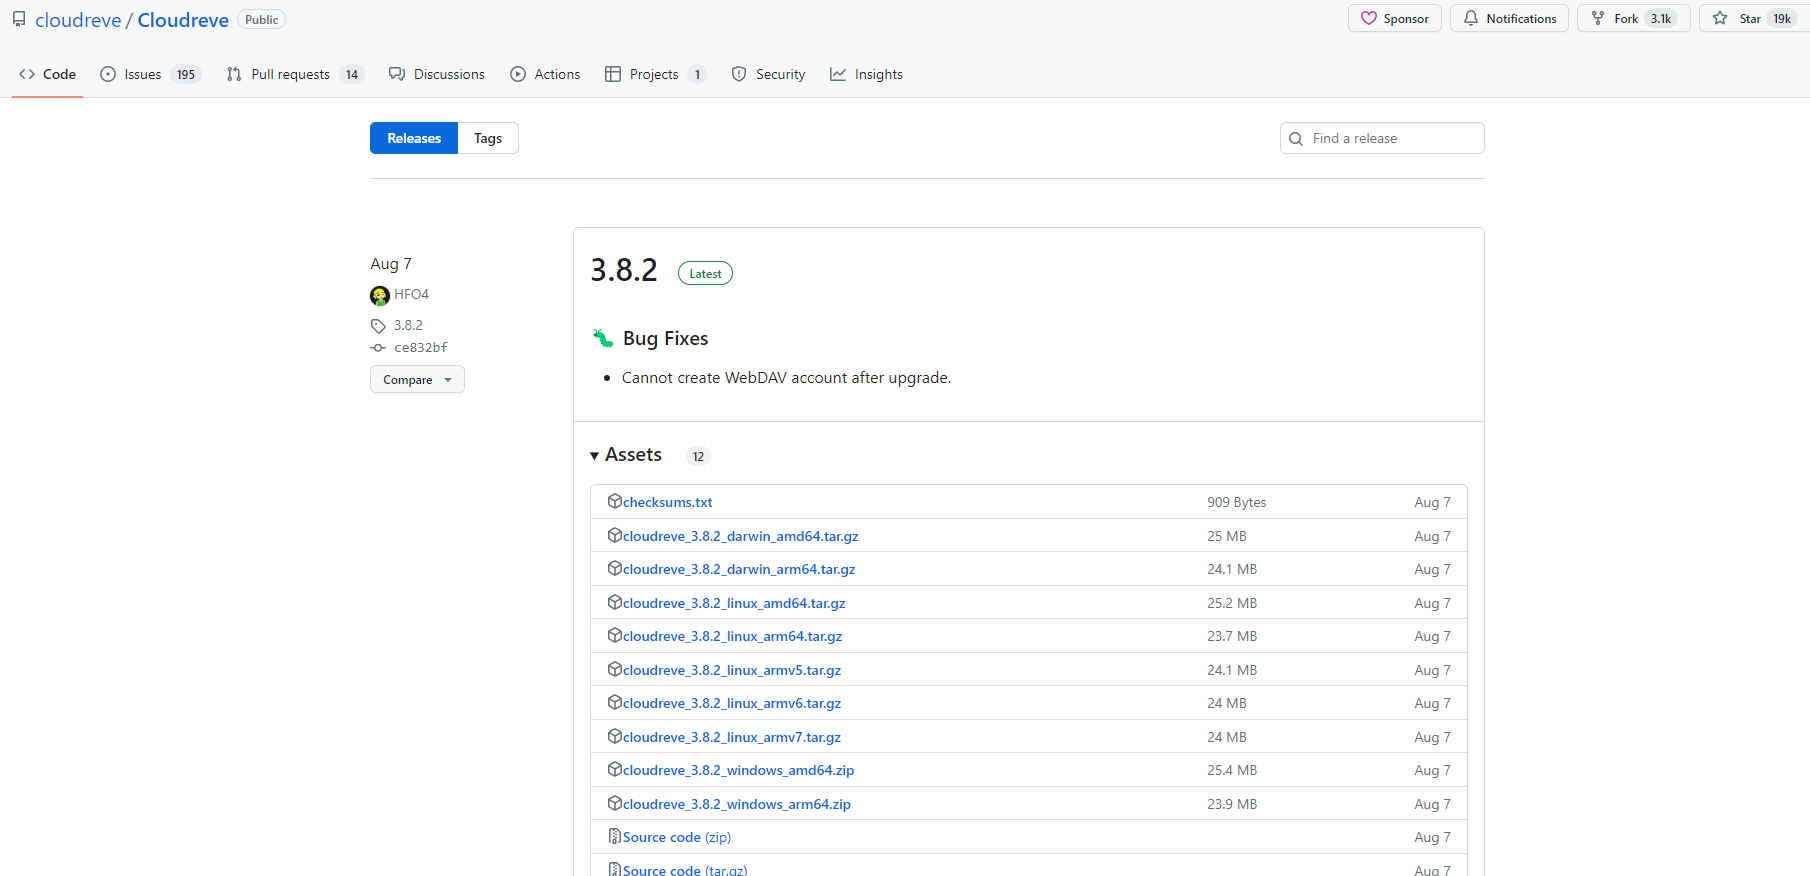Click the Notifications bell button
This screenshot has height=876, width=1810.
click(1509, 18)
